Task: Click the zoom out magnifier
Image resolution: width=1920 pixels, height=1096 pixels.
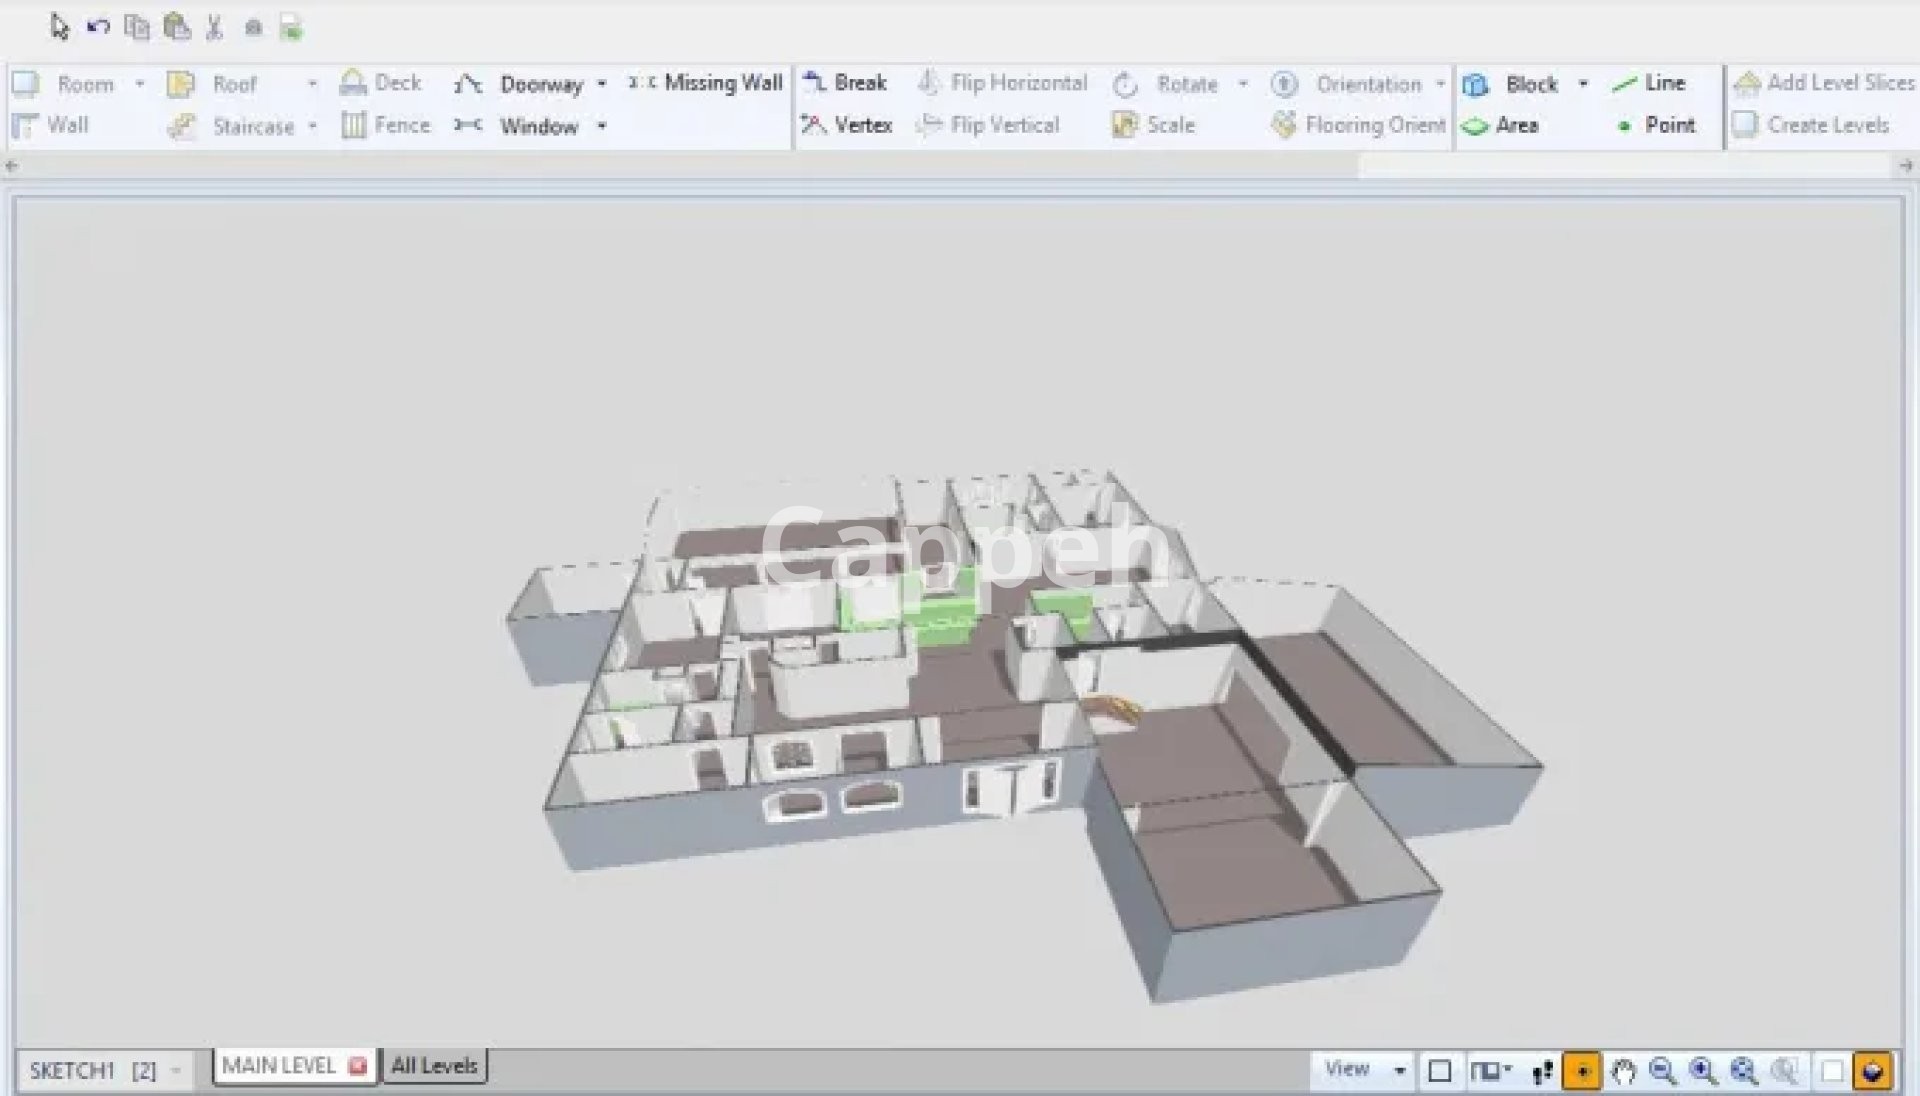Action: (1663, 1071)
